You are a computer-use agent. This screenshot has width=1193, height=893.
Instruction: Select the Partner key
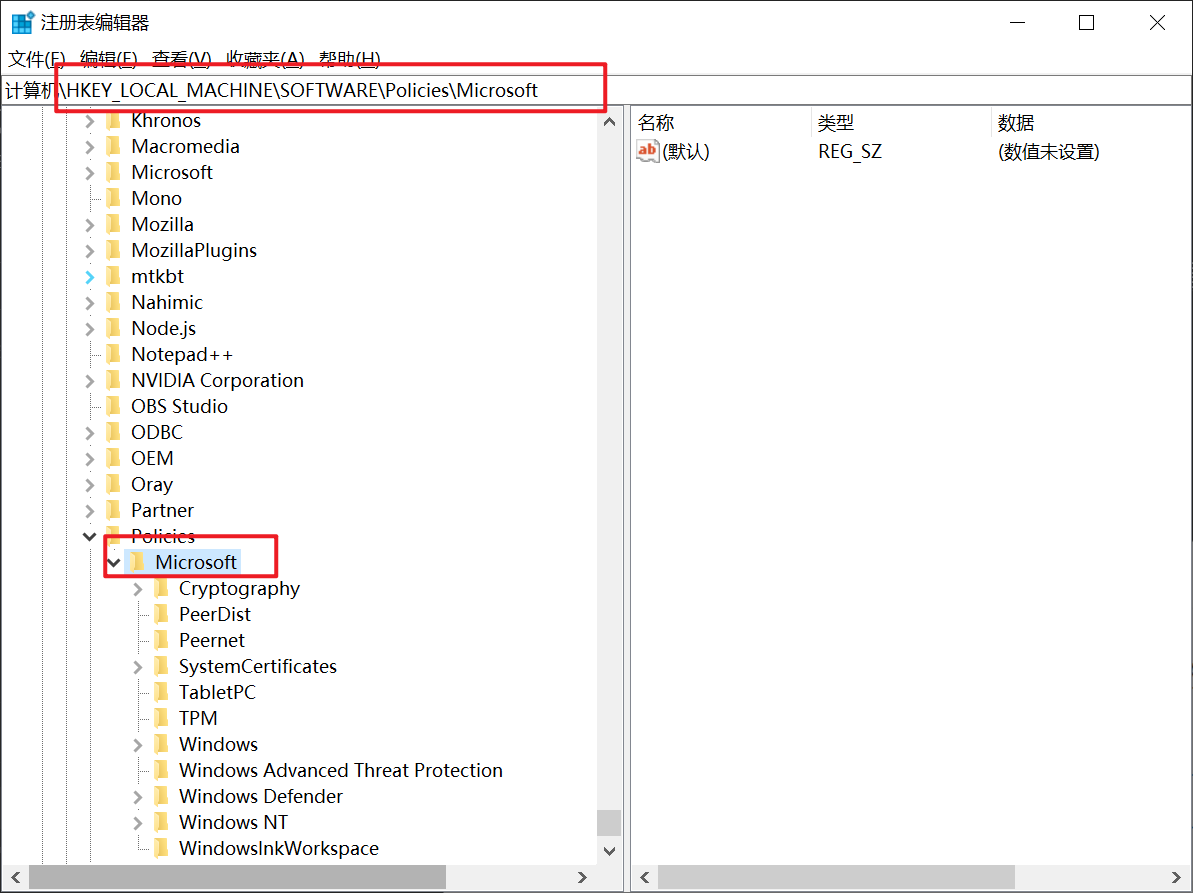coord(162,511)
